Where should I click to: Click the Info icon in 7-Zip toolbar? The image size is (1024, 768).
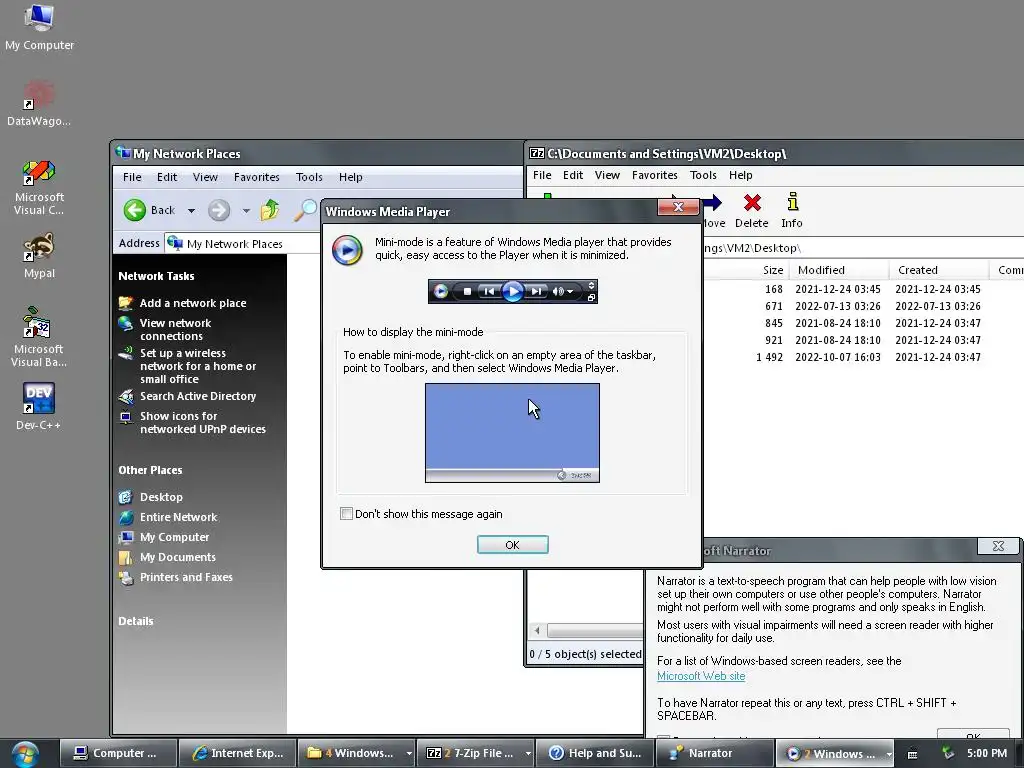[x=792, y=211]
